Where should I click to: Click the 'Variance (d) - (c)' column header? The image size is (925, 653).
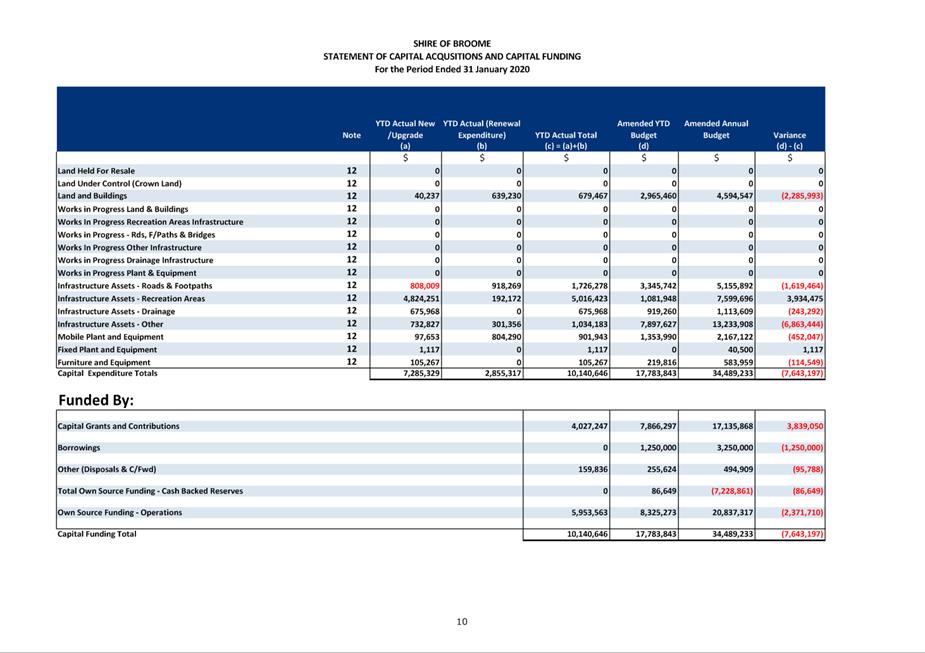[789, 140]
